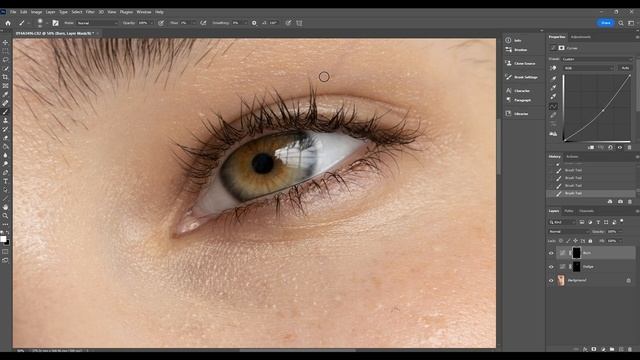Viewport: 640px width, 360px height.
Task: Pick the white point eyedropper in Curves
Action: [553, 97]
